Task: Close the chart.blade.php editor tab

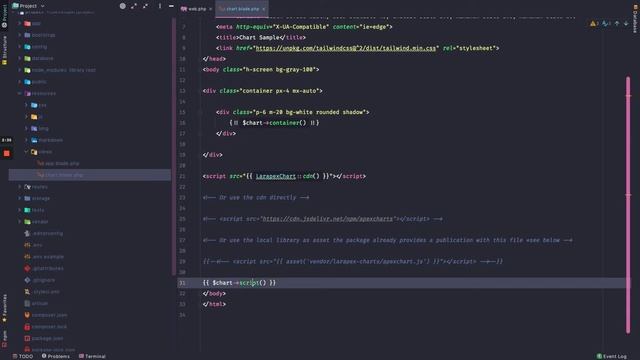Action: click(x=264, y=9)
